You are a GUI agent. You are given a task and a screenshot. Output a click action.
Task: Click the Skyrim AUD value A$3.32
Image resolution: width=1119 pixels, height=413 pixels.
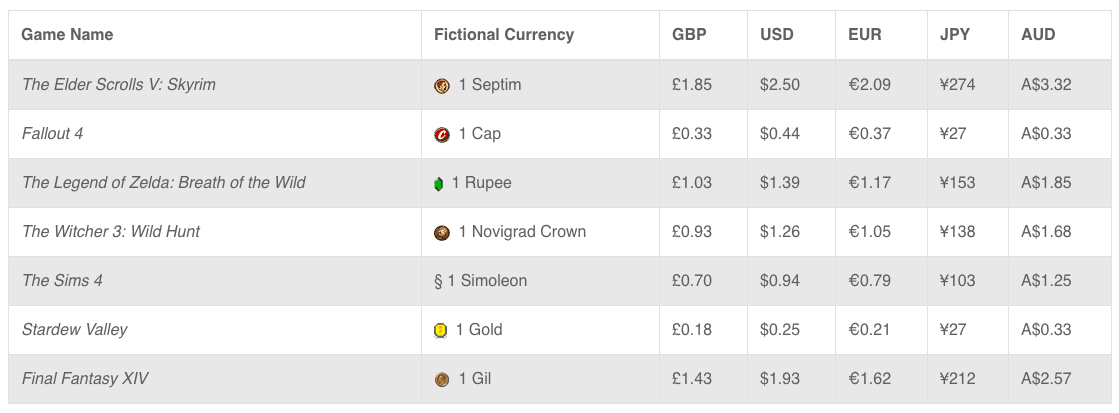[1046, 84]
